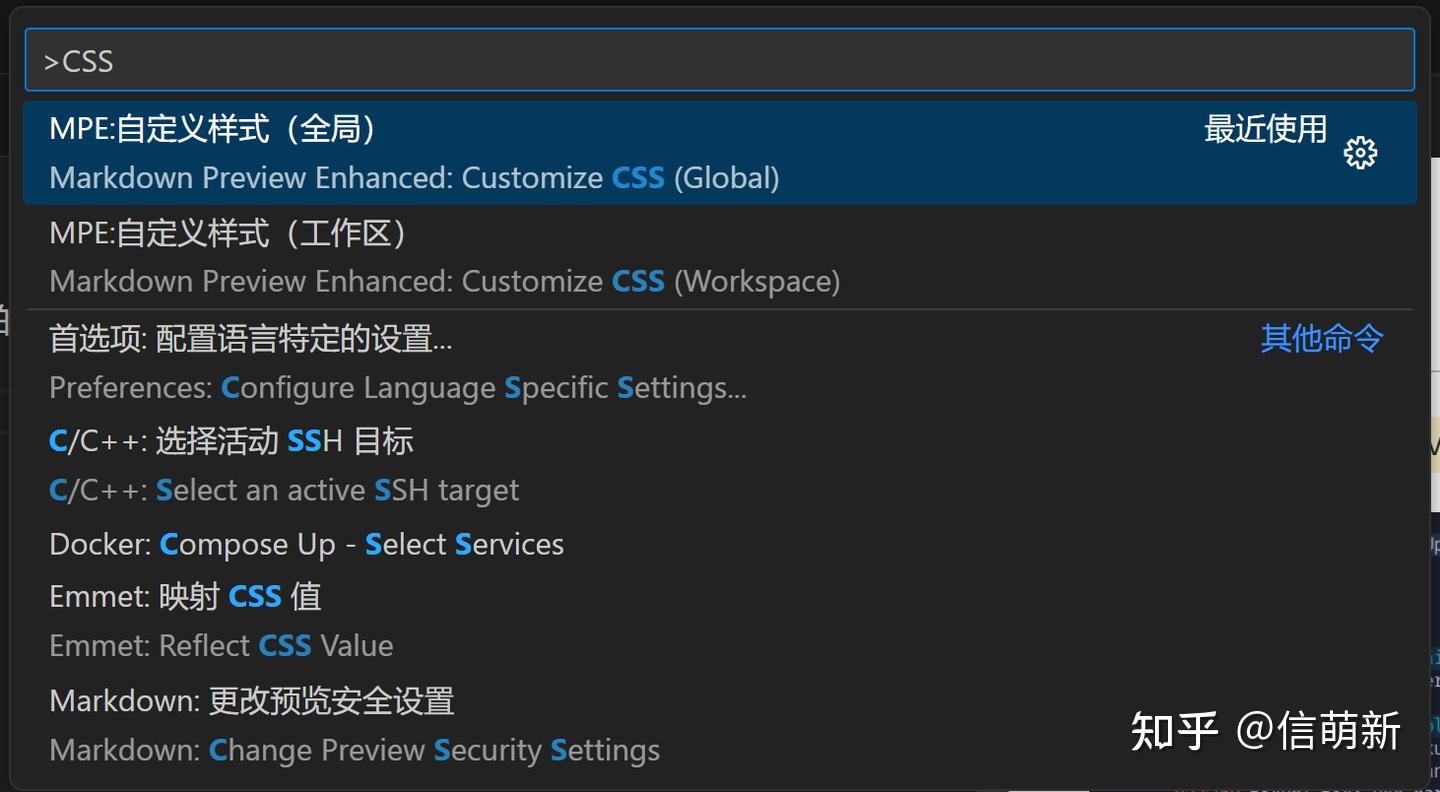Run "C/C++: Select an active SSH target"
Screen dimensions: 1440x792
pyautogui.click(x=284, y=490)
